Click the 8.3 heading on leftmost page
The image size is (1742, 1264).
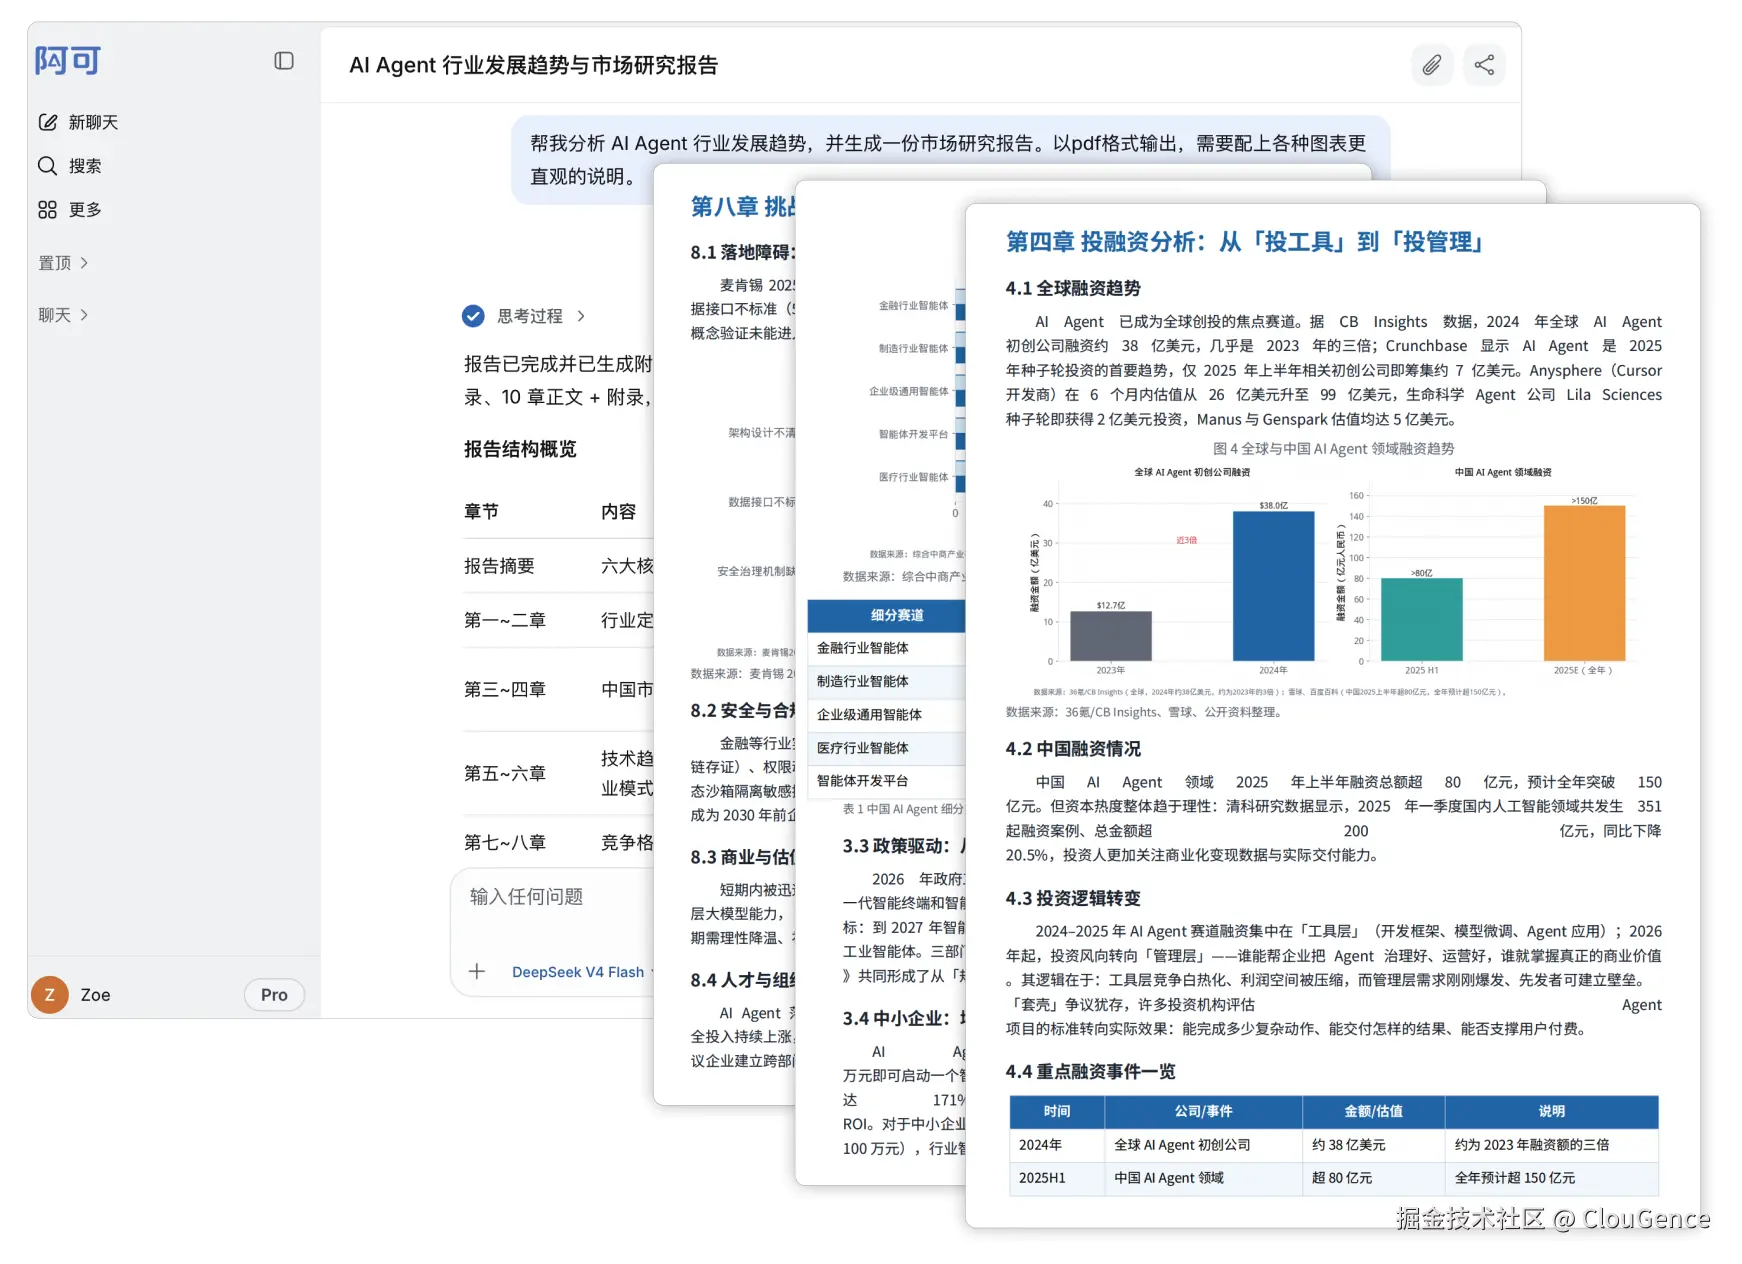(x=743, y=857)
